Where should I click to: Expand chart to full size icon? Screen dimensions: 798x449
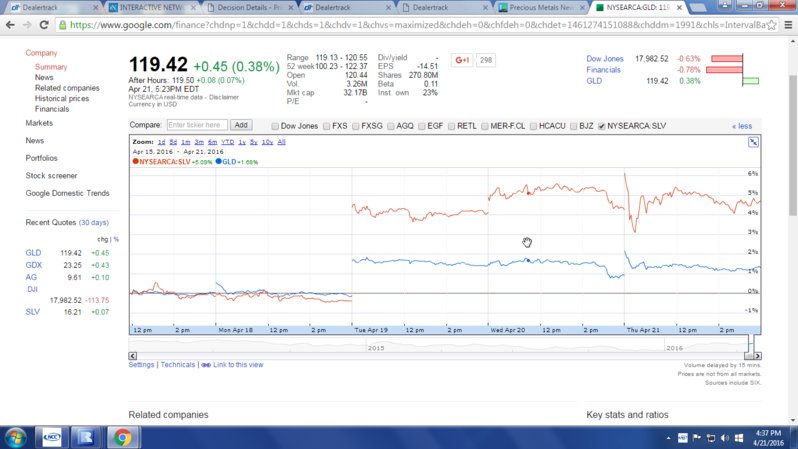(753, 143)
